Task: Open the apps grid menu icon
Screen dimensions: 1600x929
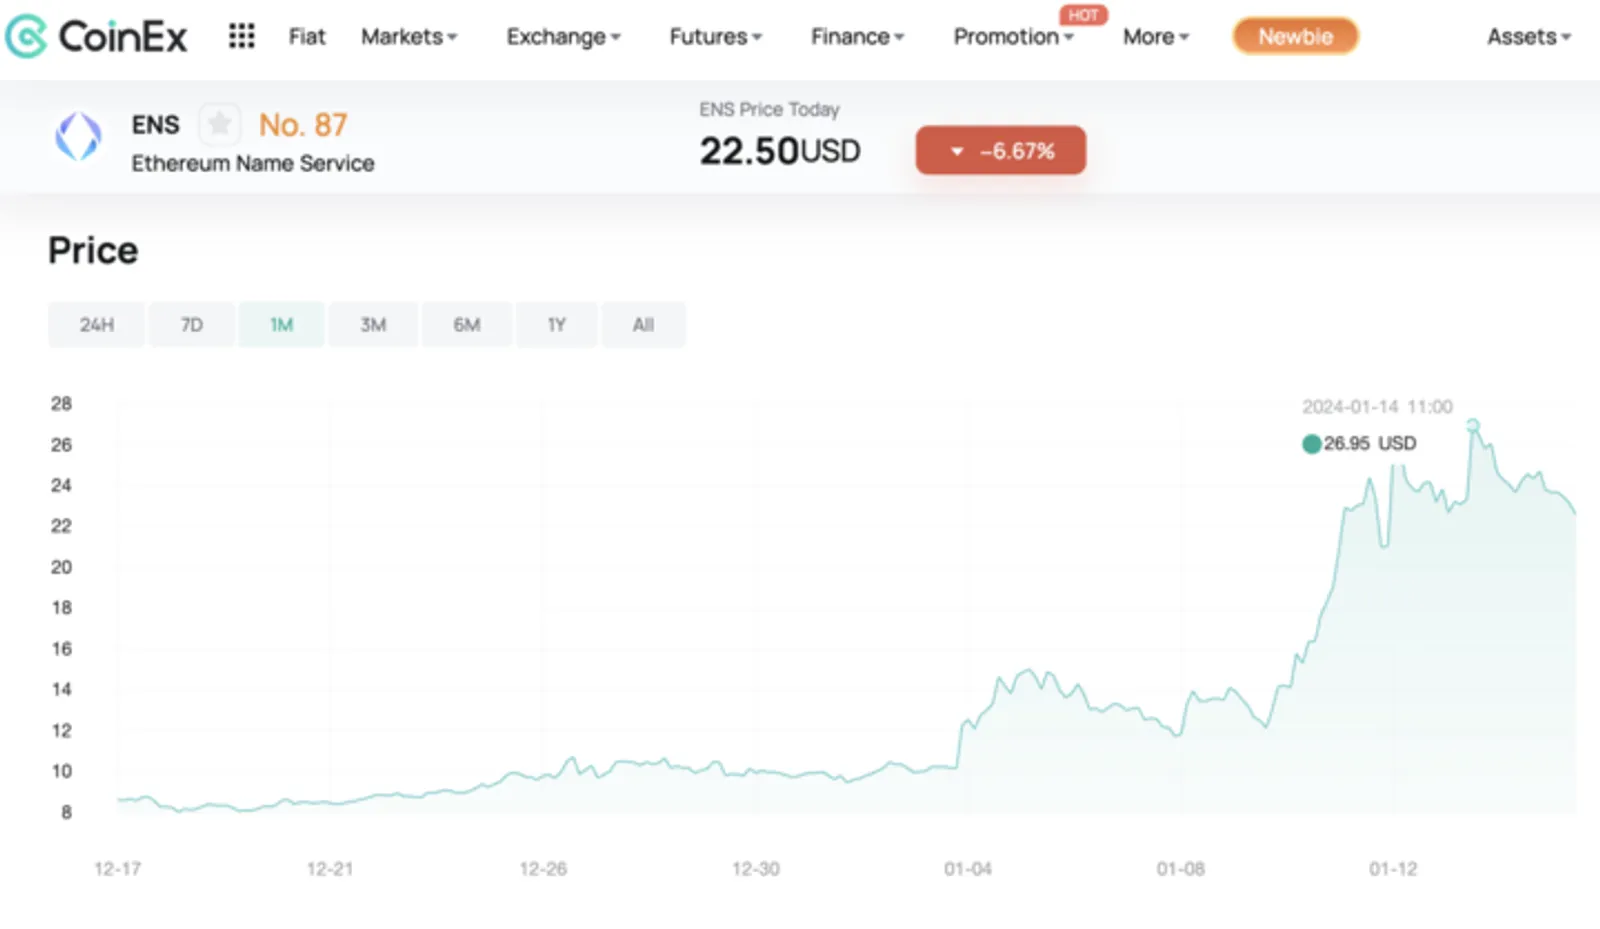Action: pos(241,37)
